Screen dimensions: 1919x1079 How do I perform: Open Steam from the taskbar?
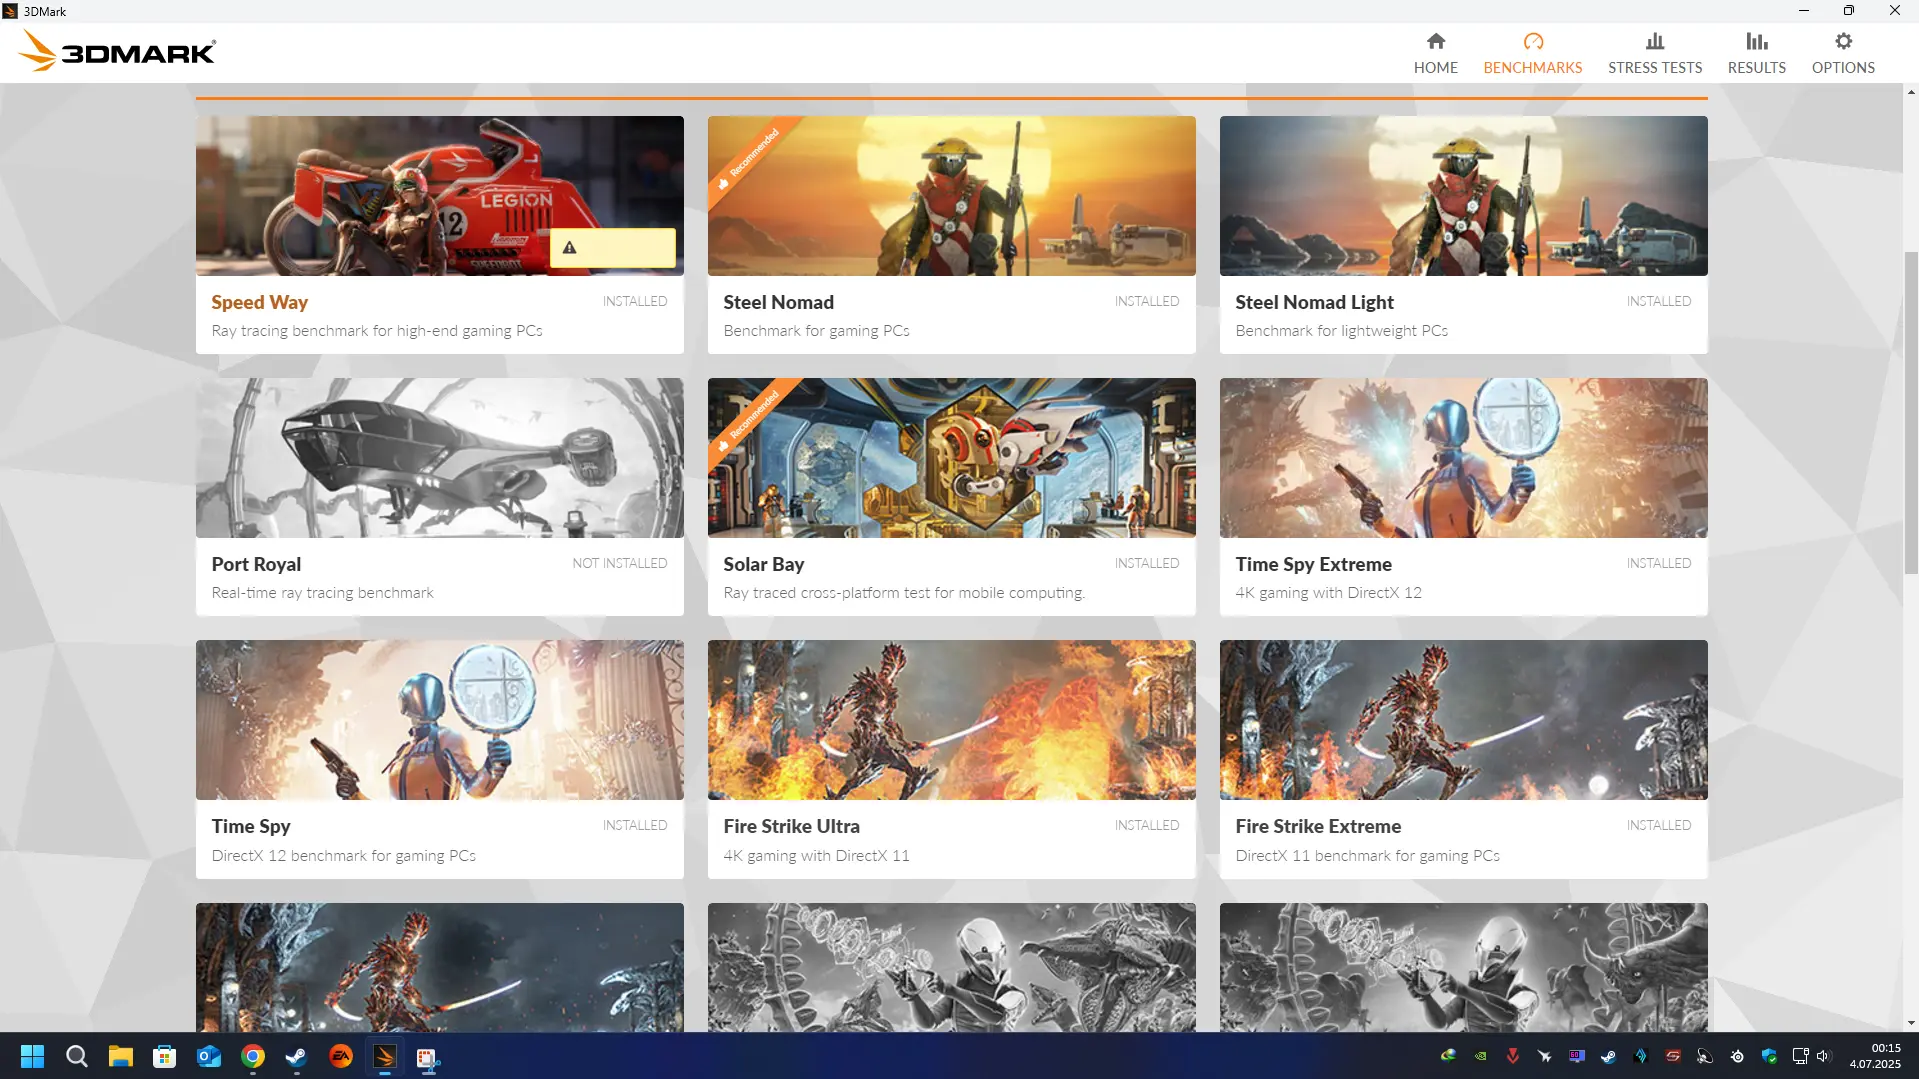tap(296, 1057)
